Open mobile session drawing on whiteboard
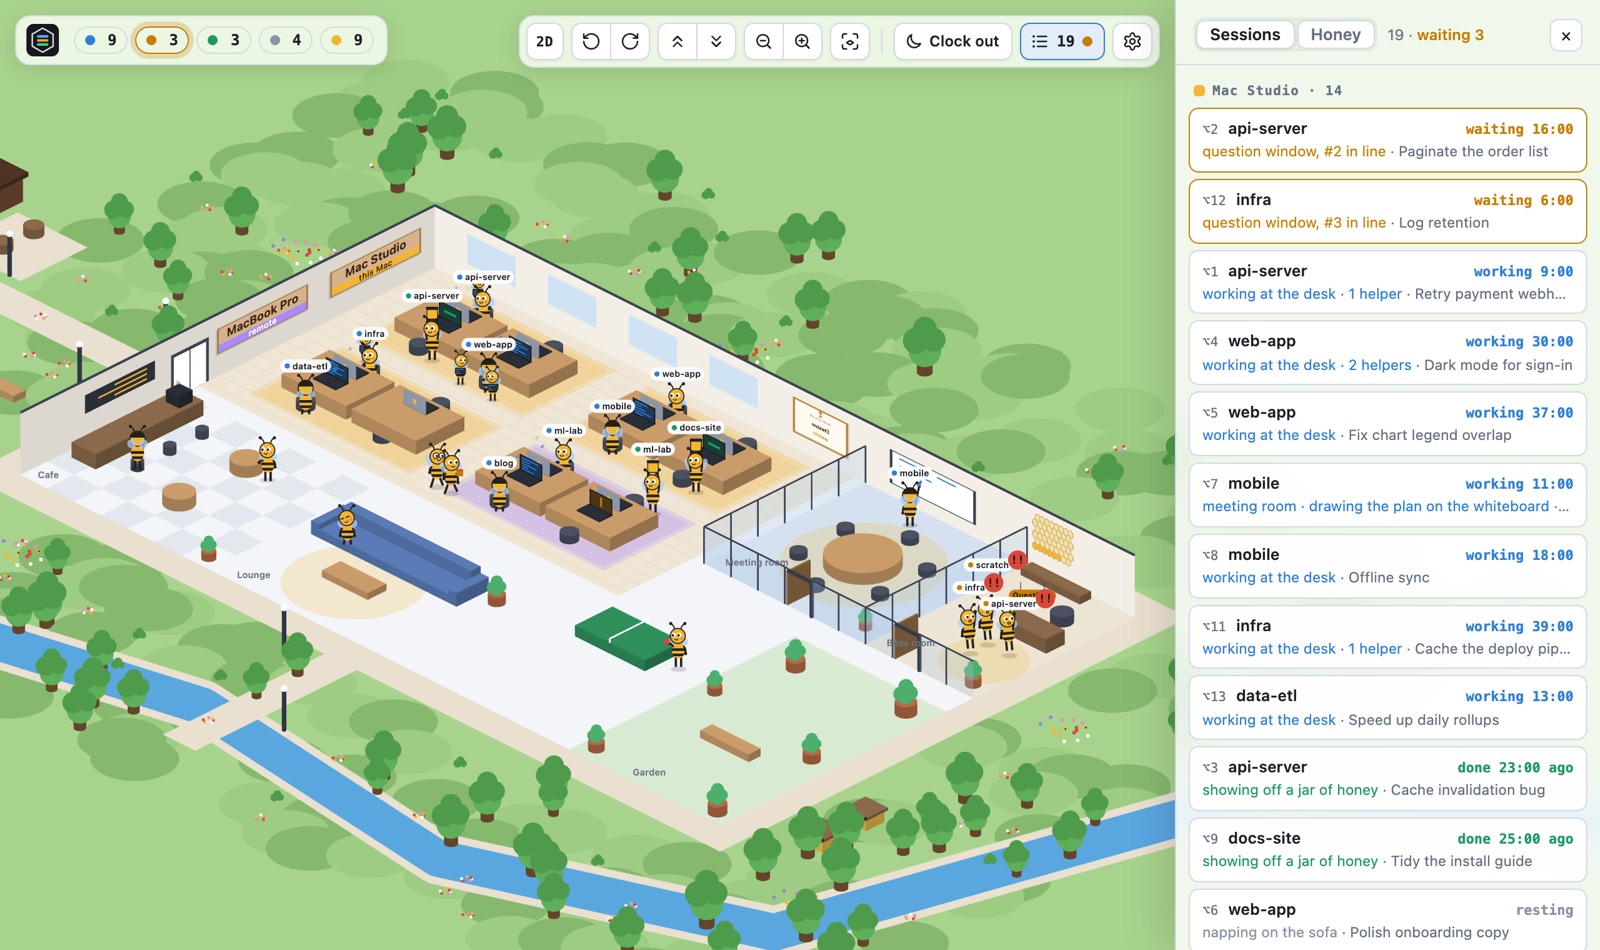The image size is (1600, 950). (1387, 494)
